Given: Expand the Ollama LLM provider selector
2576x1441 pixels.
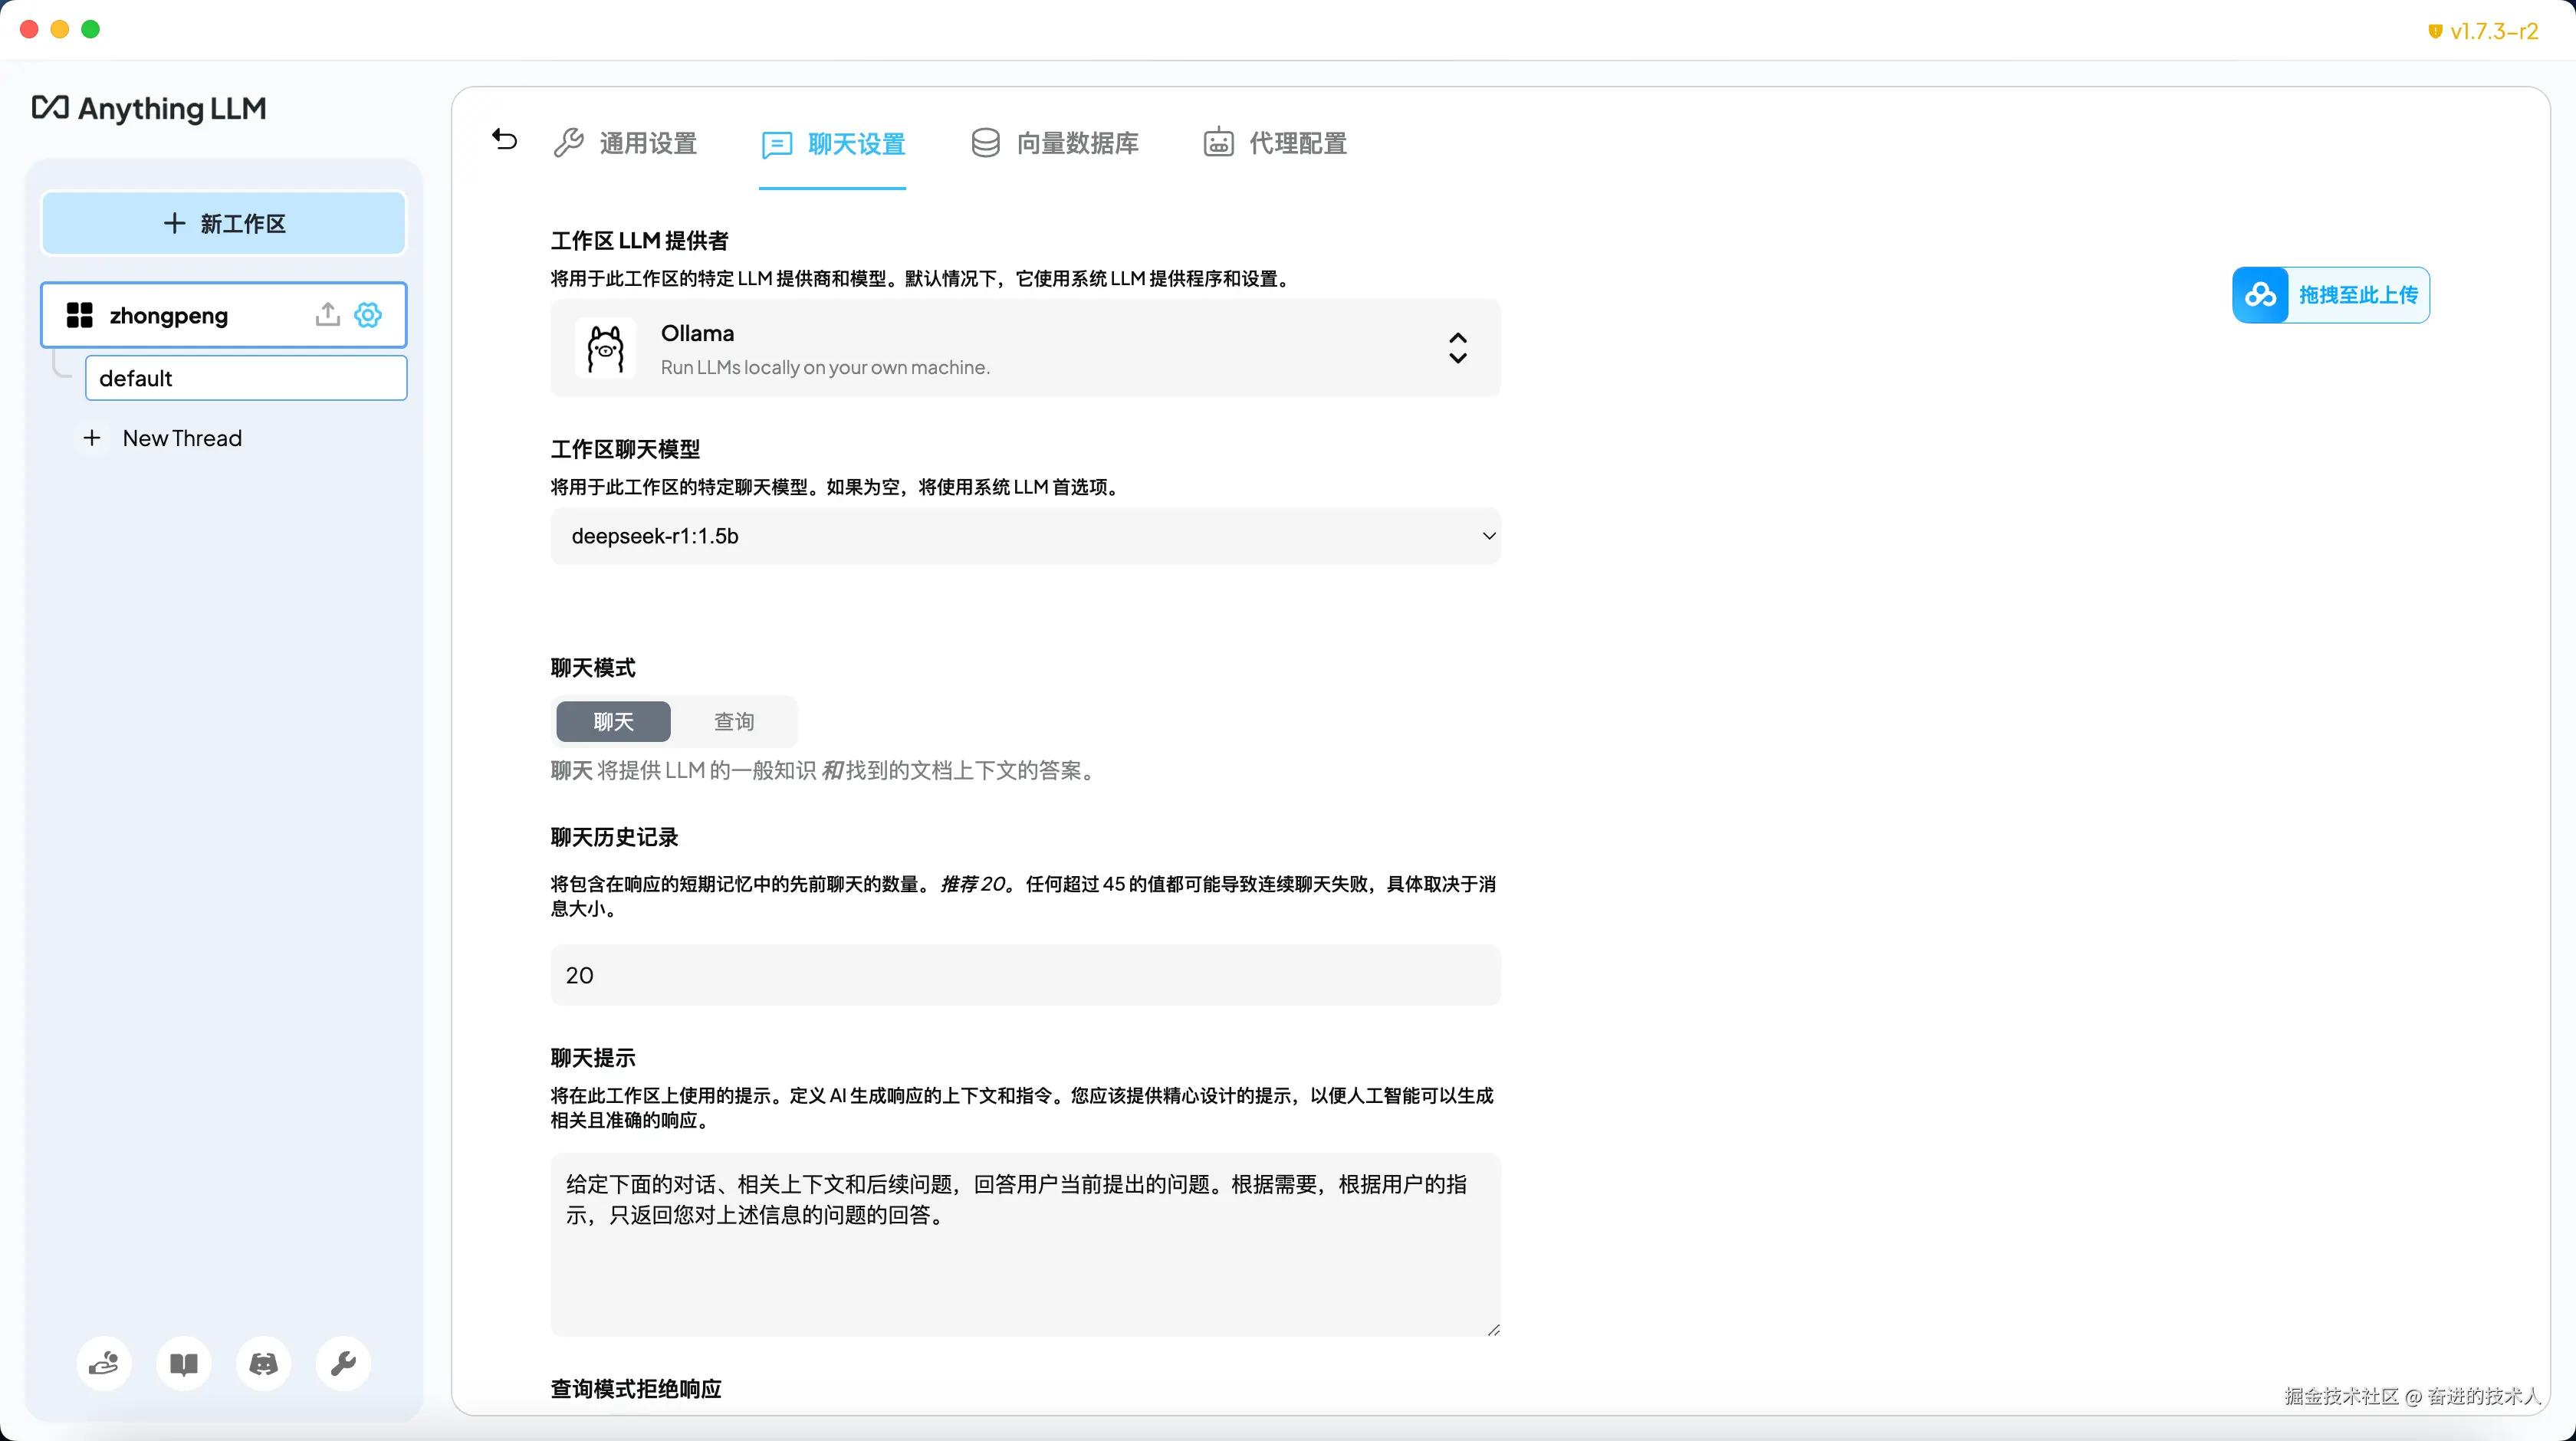Looking at the screenshot, I should [x=1025, y=348].
